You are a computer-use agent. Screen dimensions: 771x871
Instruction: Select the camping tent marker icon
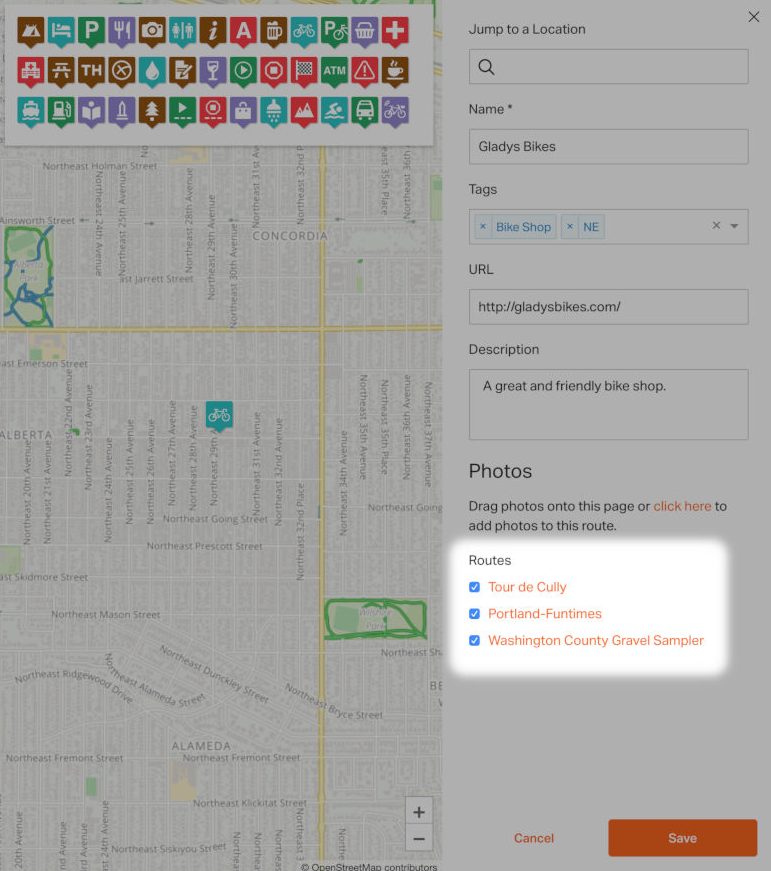[x=31, y=31]
